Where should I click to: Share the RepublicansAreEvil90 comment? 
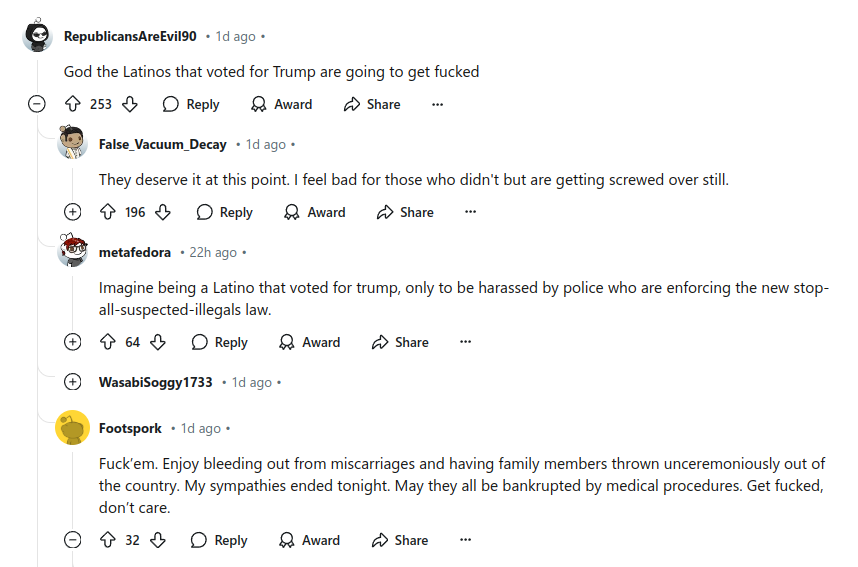372,104
